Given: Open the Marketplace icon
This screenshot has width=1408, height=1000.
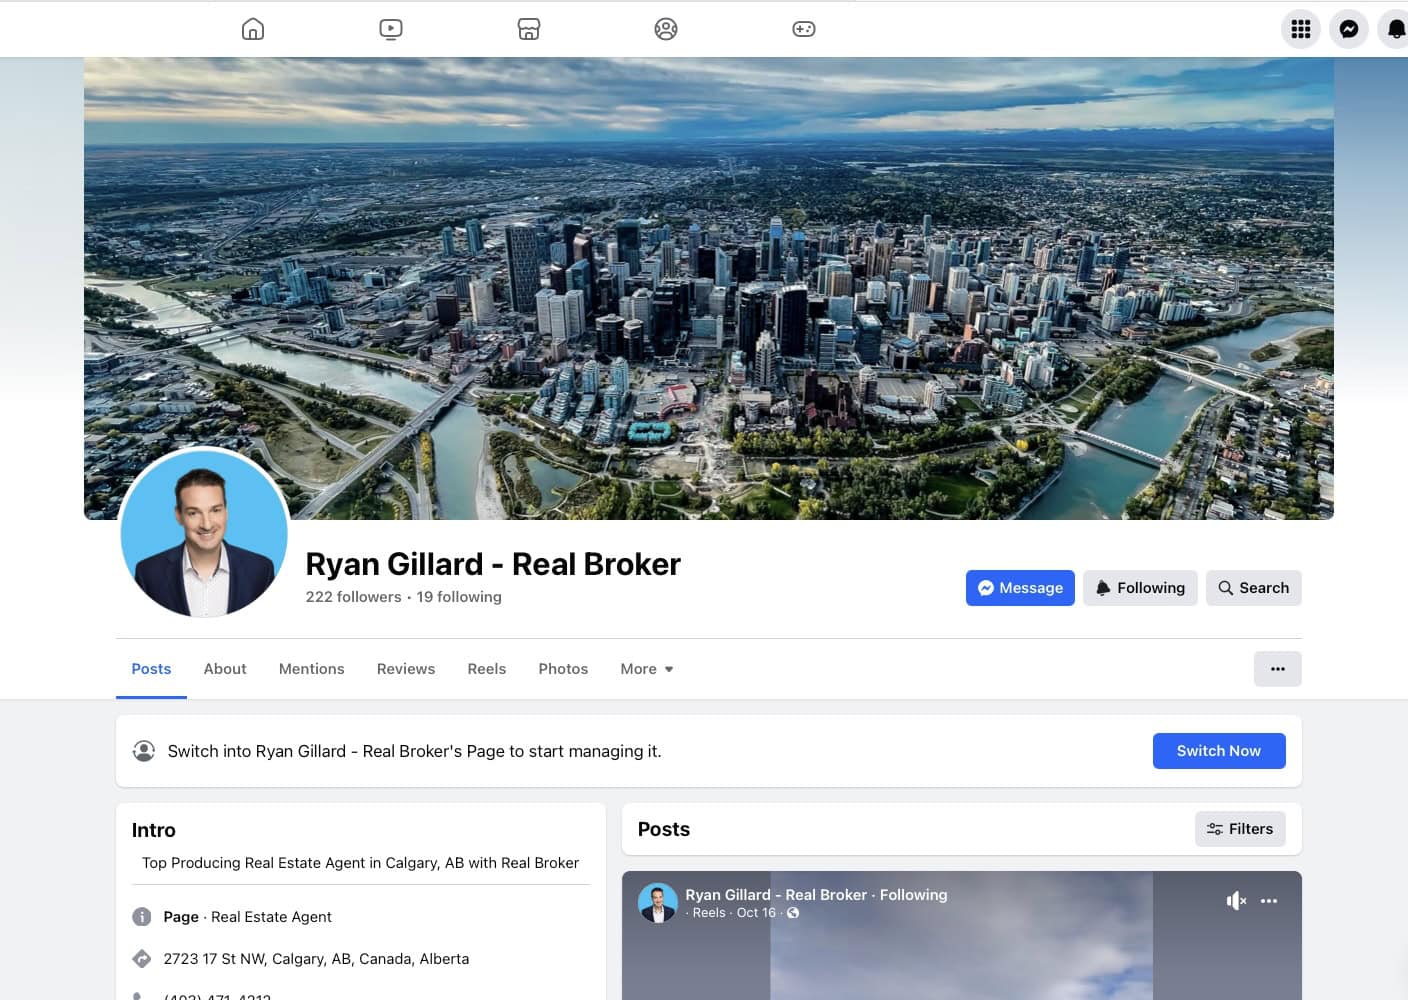Looking at the screenshot, I should (529, 29).
